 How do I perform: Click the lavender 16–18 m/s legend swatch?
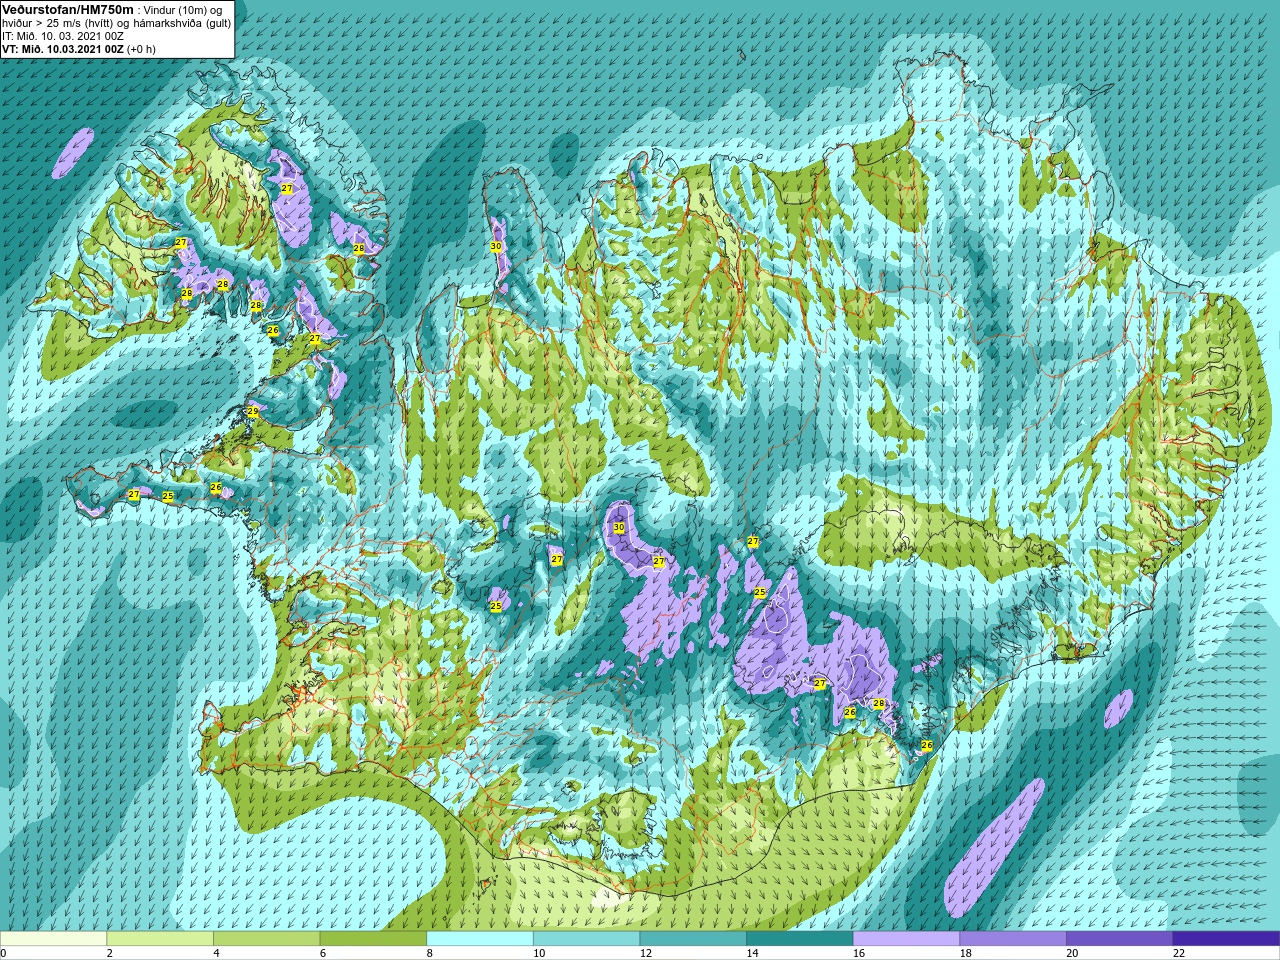tap(906, 939)
